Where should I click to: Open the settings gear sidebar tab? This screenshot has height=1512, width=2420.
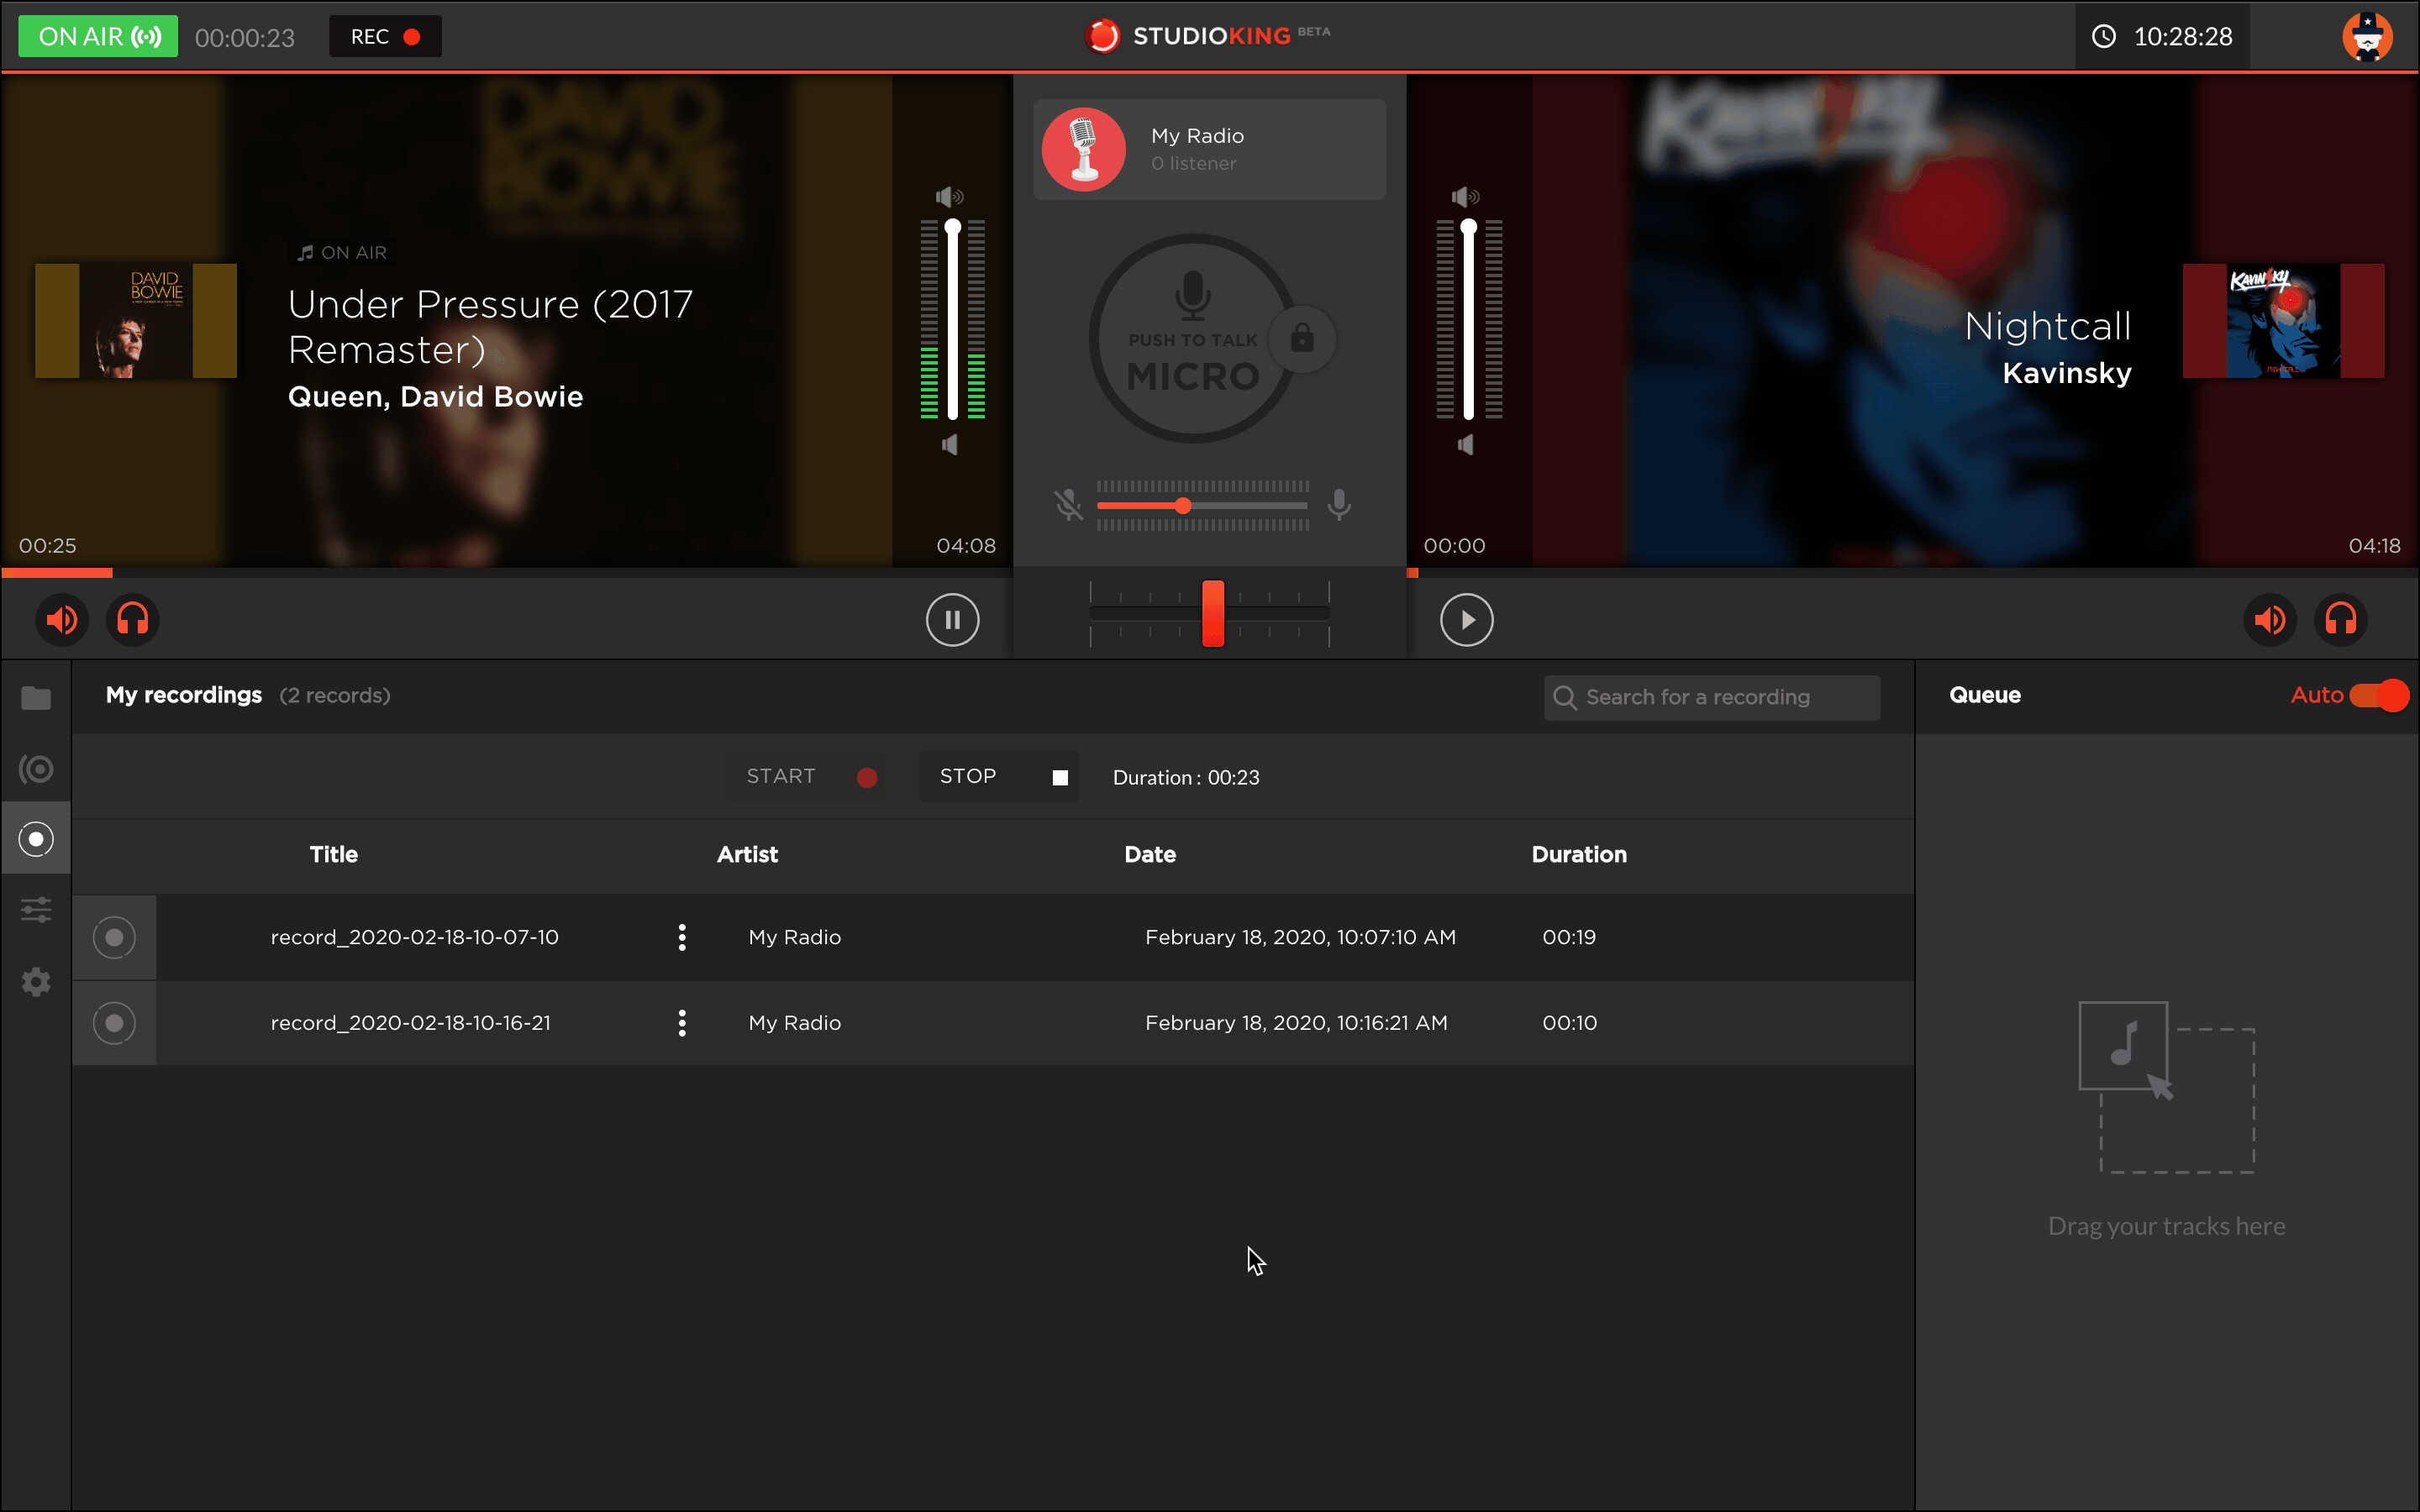pyautogui.click(x=36, y=981)
